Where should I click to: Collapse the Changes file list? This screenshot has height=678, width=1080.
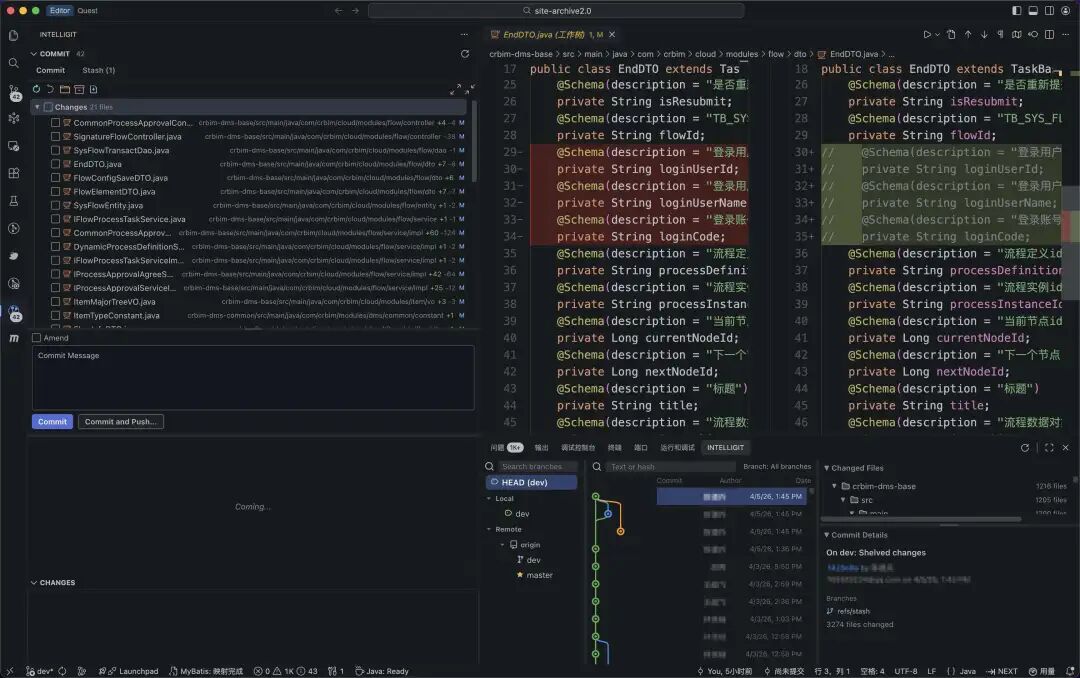click(x=37, y=107)
